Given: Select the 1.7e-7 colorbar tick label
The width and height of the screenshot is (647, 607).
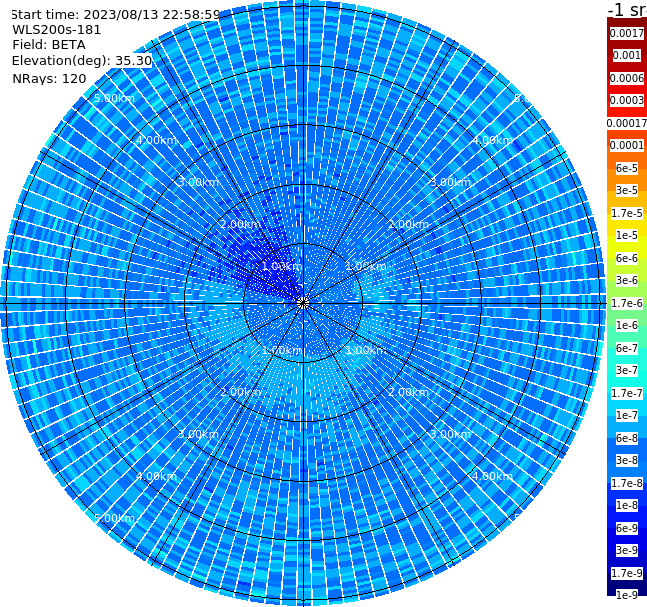Looking at the screenshot, I should coord(626,393).
